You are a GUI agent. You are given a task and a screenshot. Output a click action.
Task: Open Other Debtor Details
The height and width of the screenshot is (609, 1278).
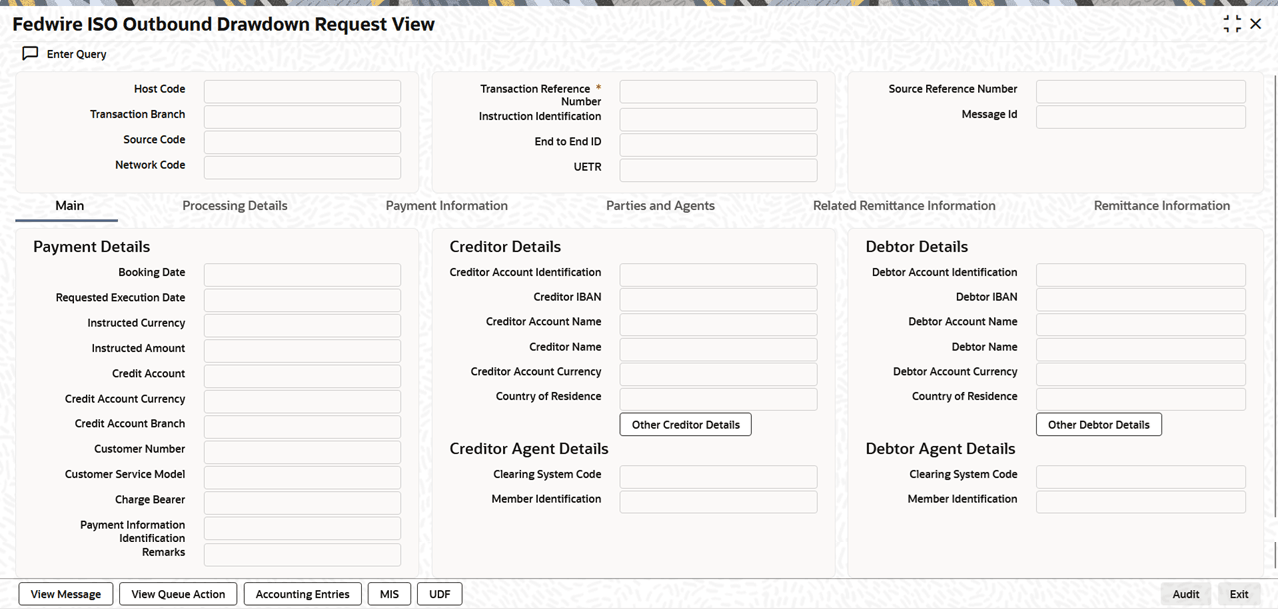[1099, 425]
